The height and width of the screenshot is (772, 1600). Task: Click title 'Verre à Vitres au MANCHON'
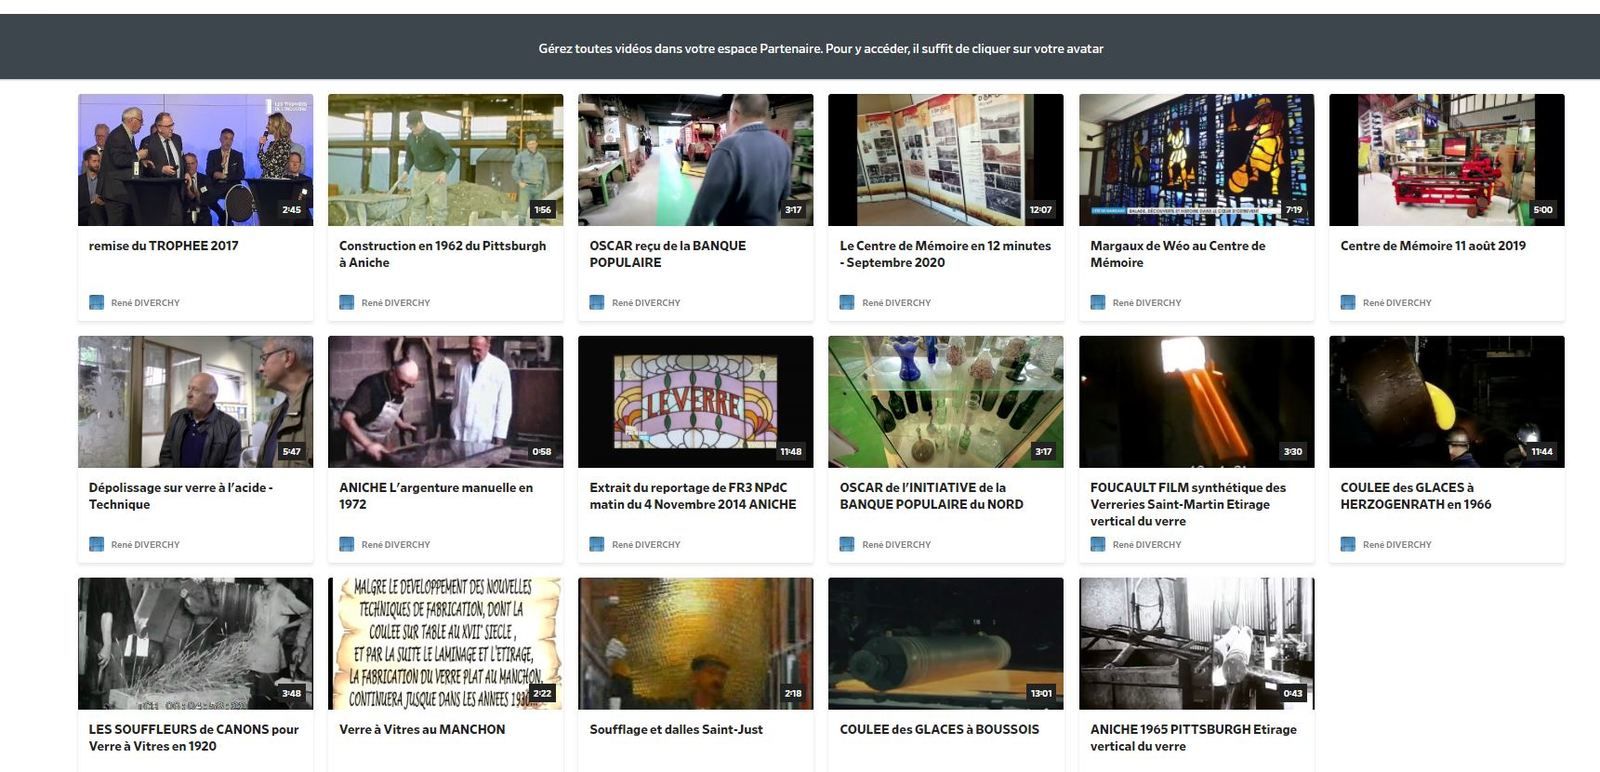(422, 730)
